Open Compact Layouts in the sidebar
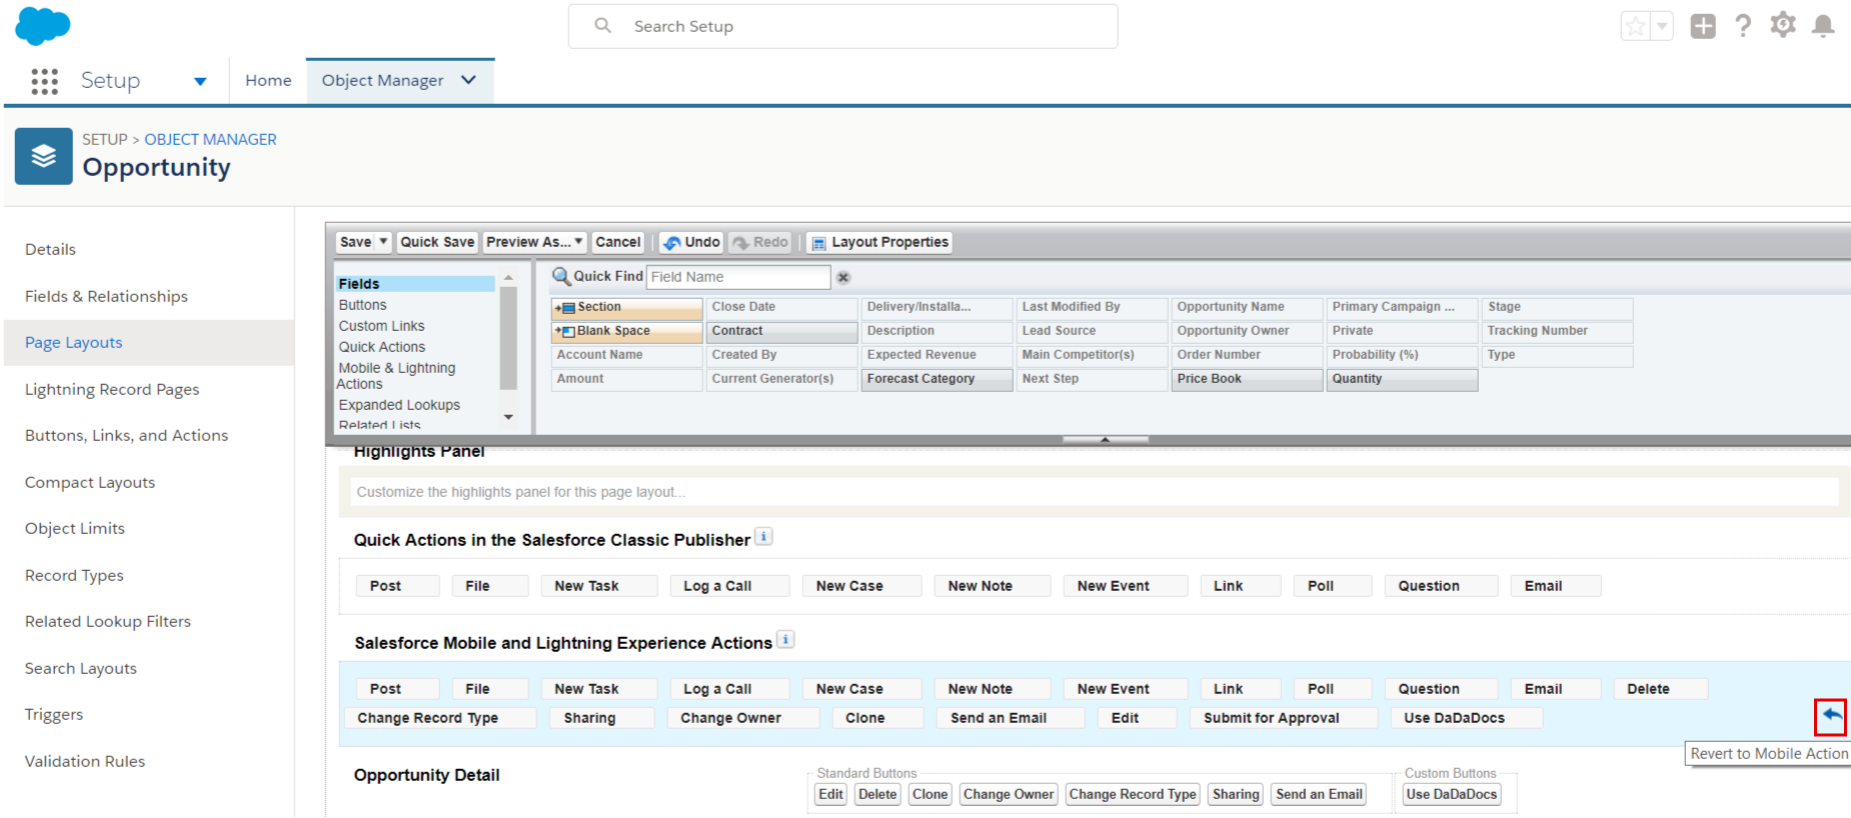The width and height of the screenshot is (1851, 818). pyautogui.click(x=90, y=482)
